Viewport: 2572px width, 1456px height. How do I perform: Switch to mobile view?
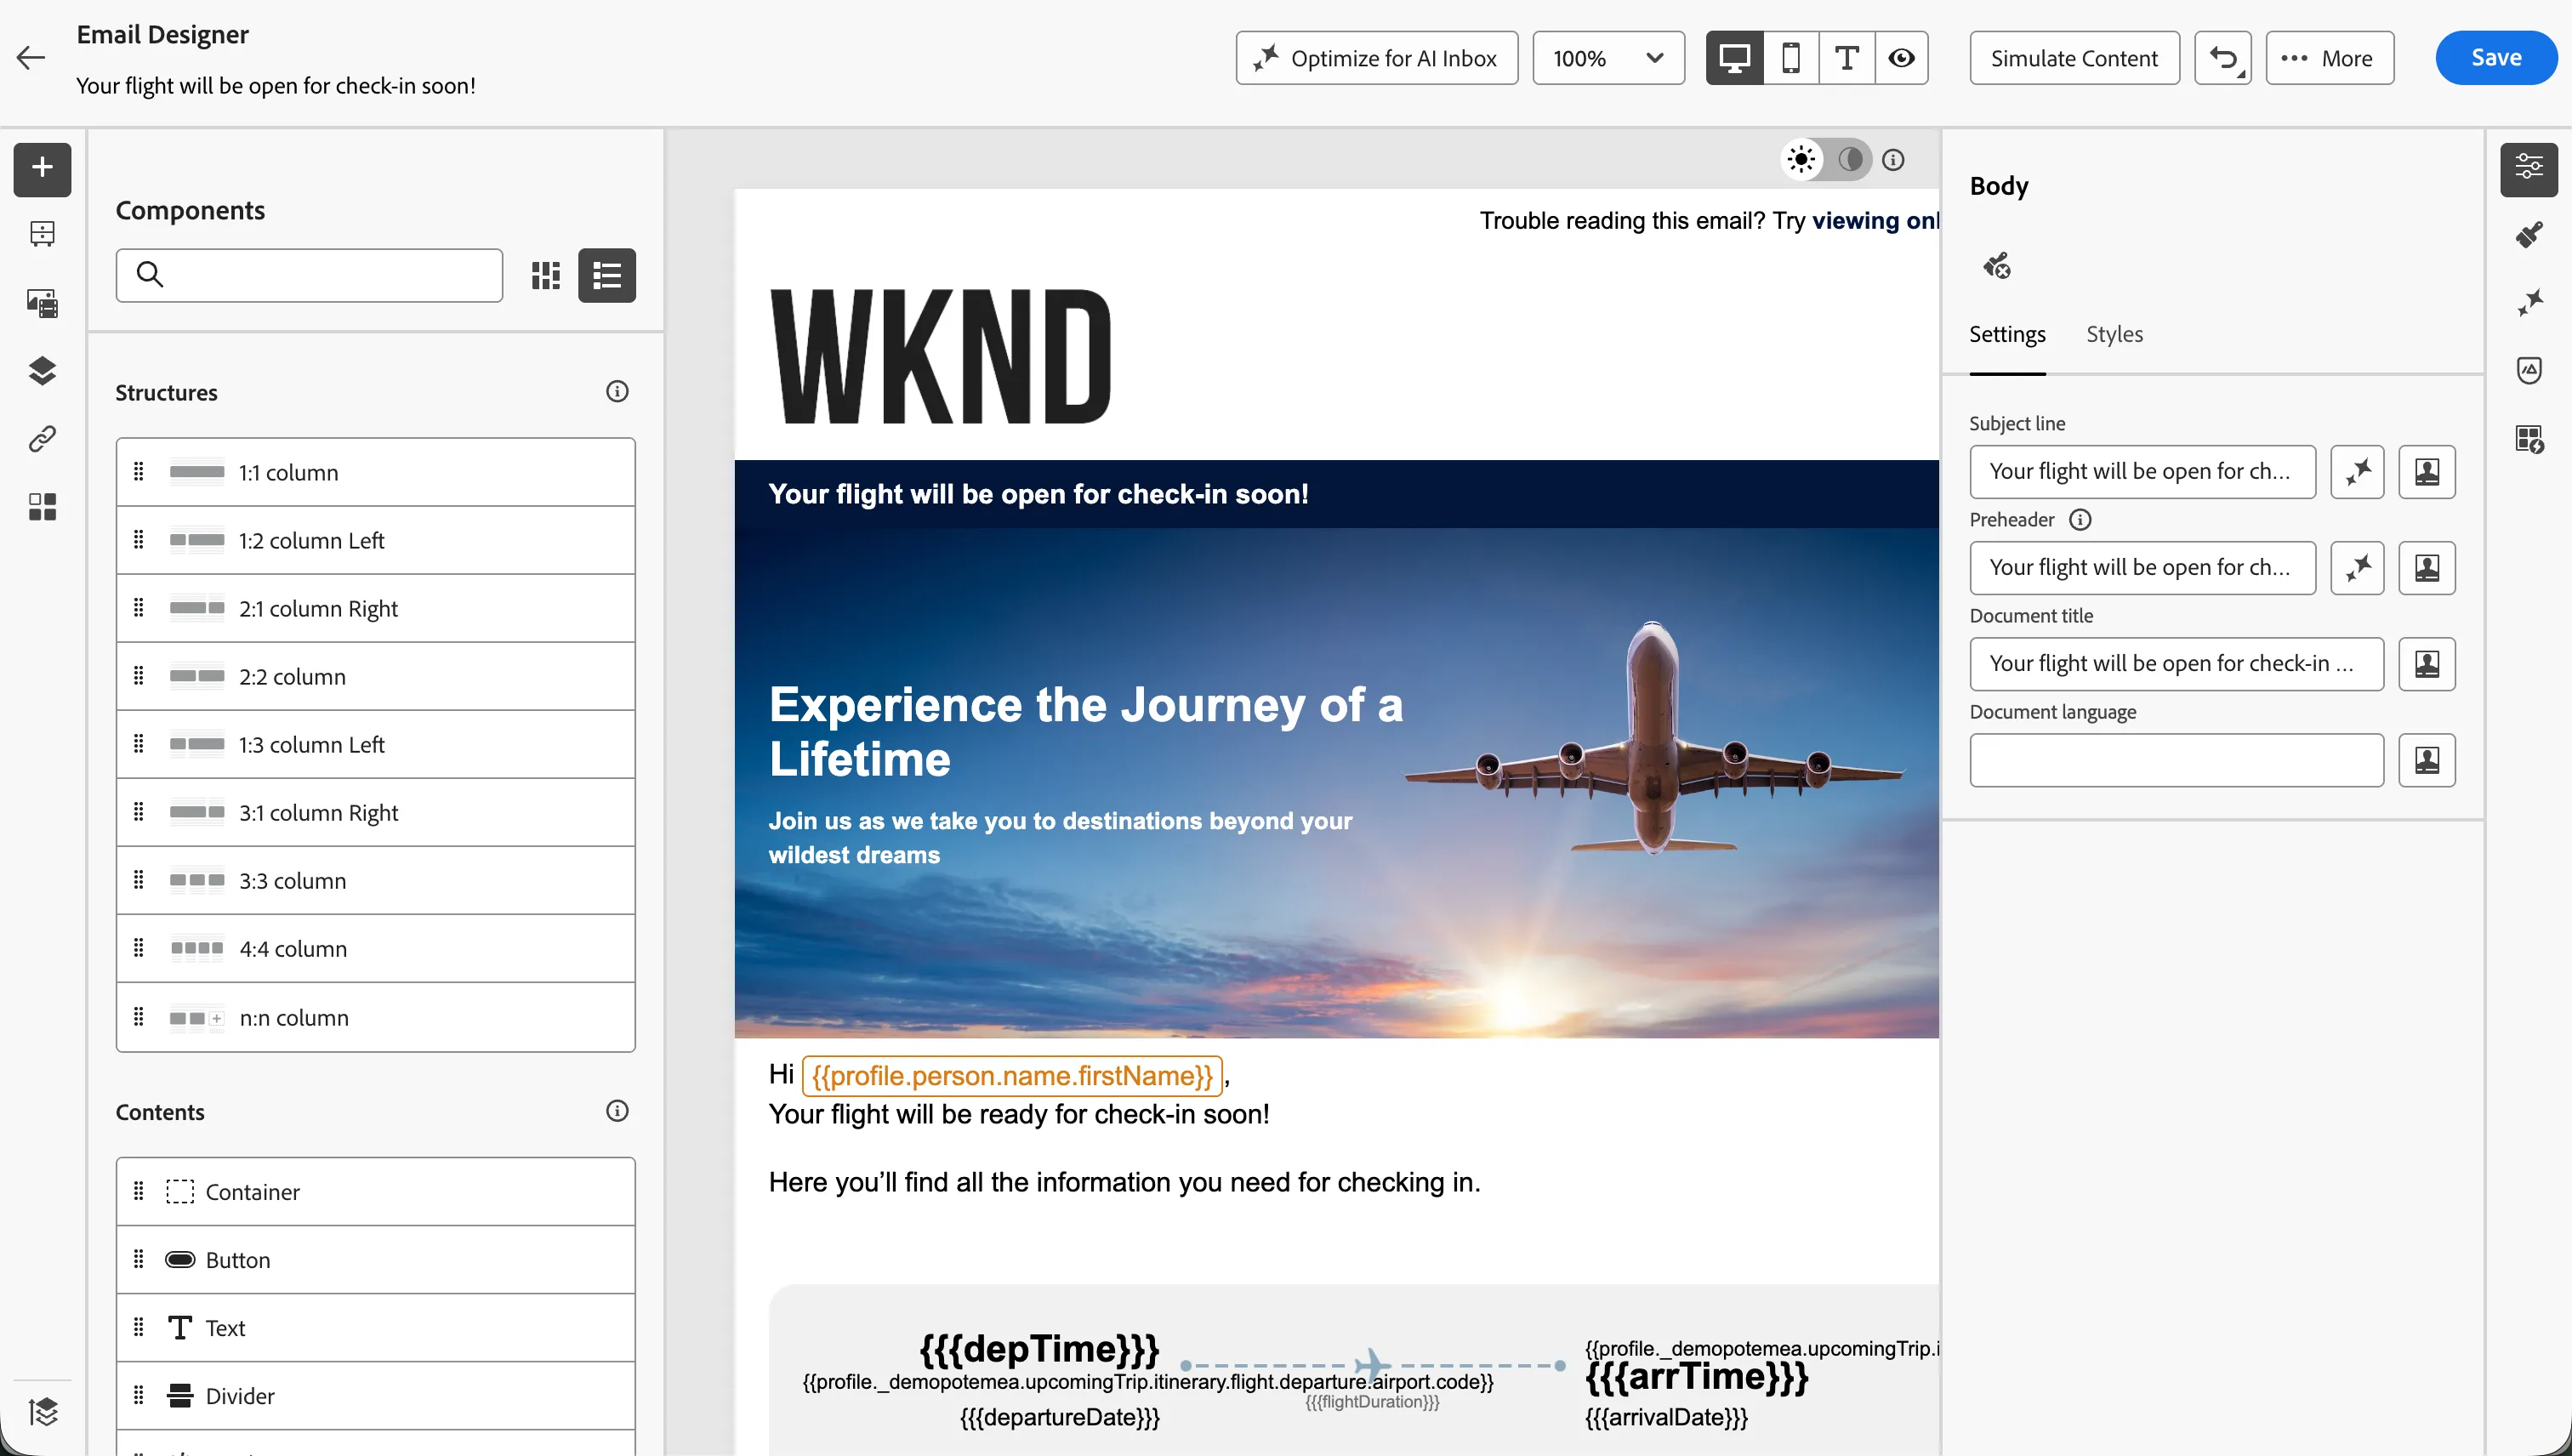(1791, 58)
